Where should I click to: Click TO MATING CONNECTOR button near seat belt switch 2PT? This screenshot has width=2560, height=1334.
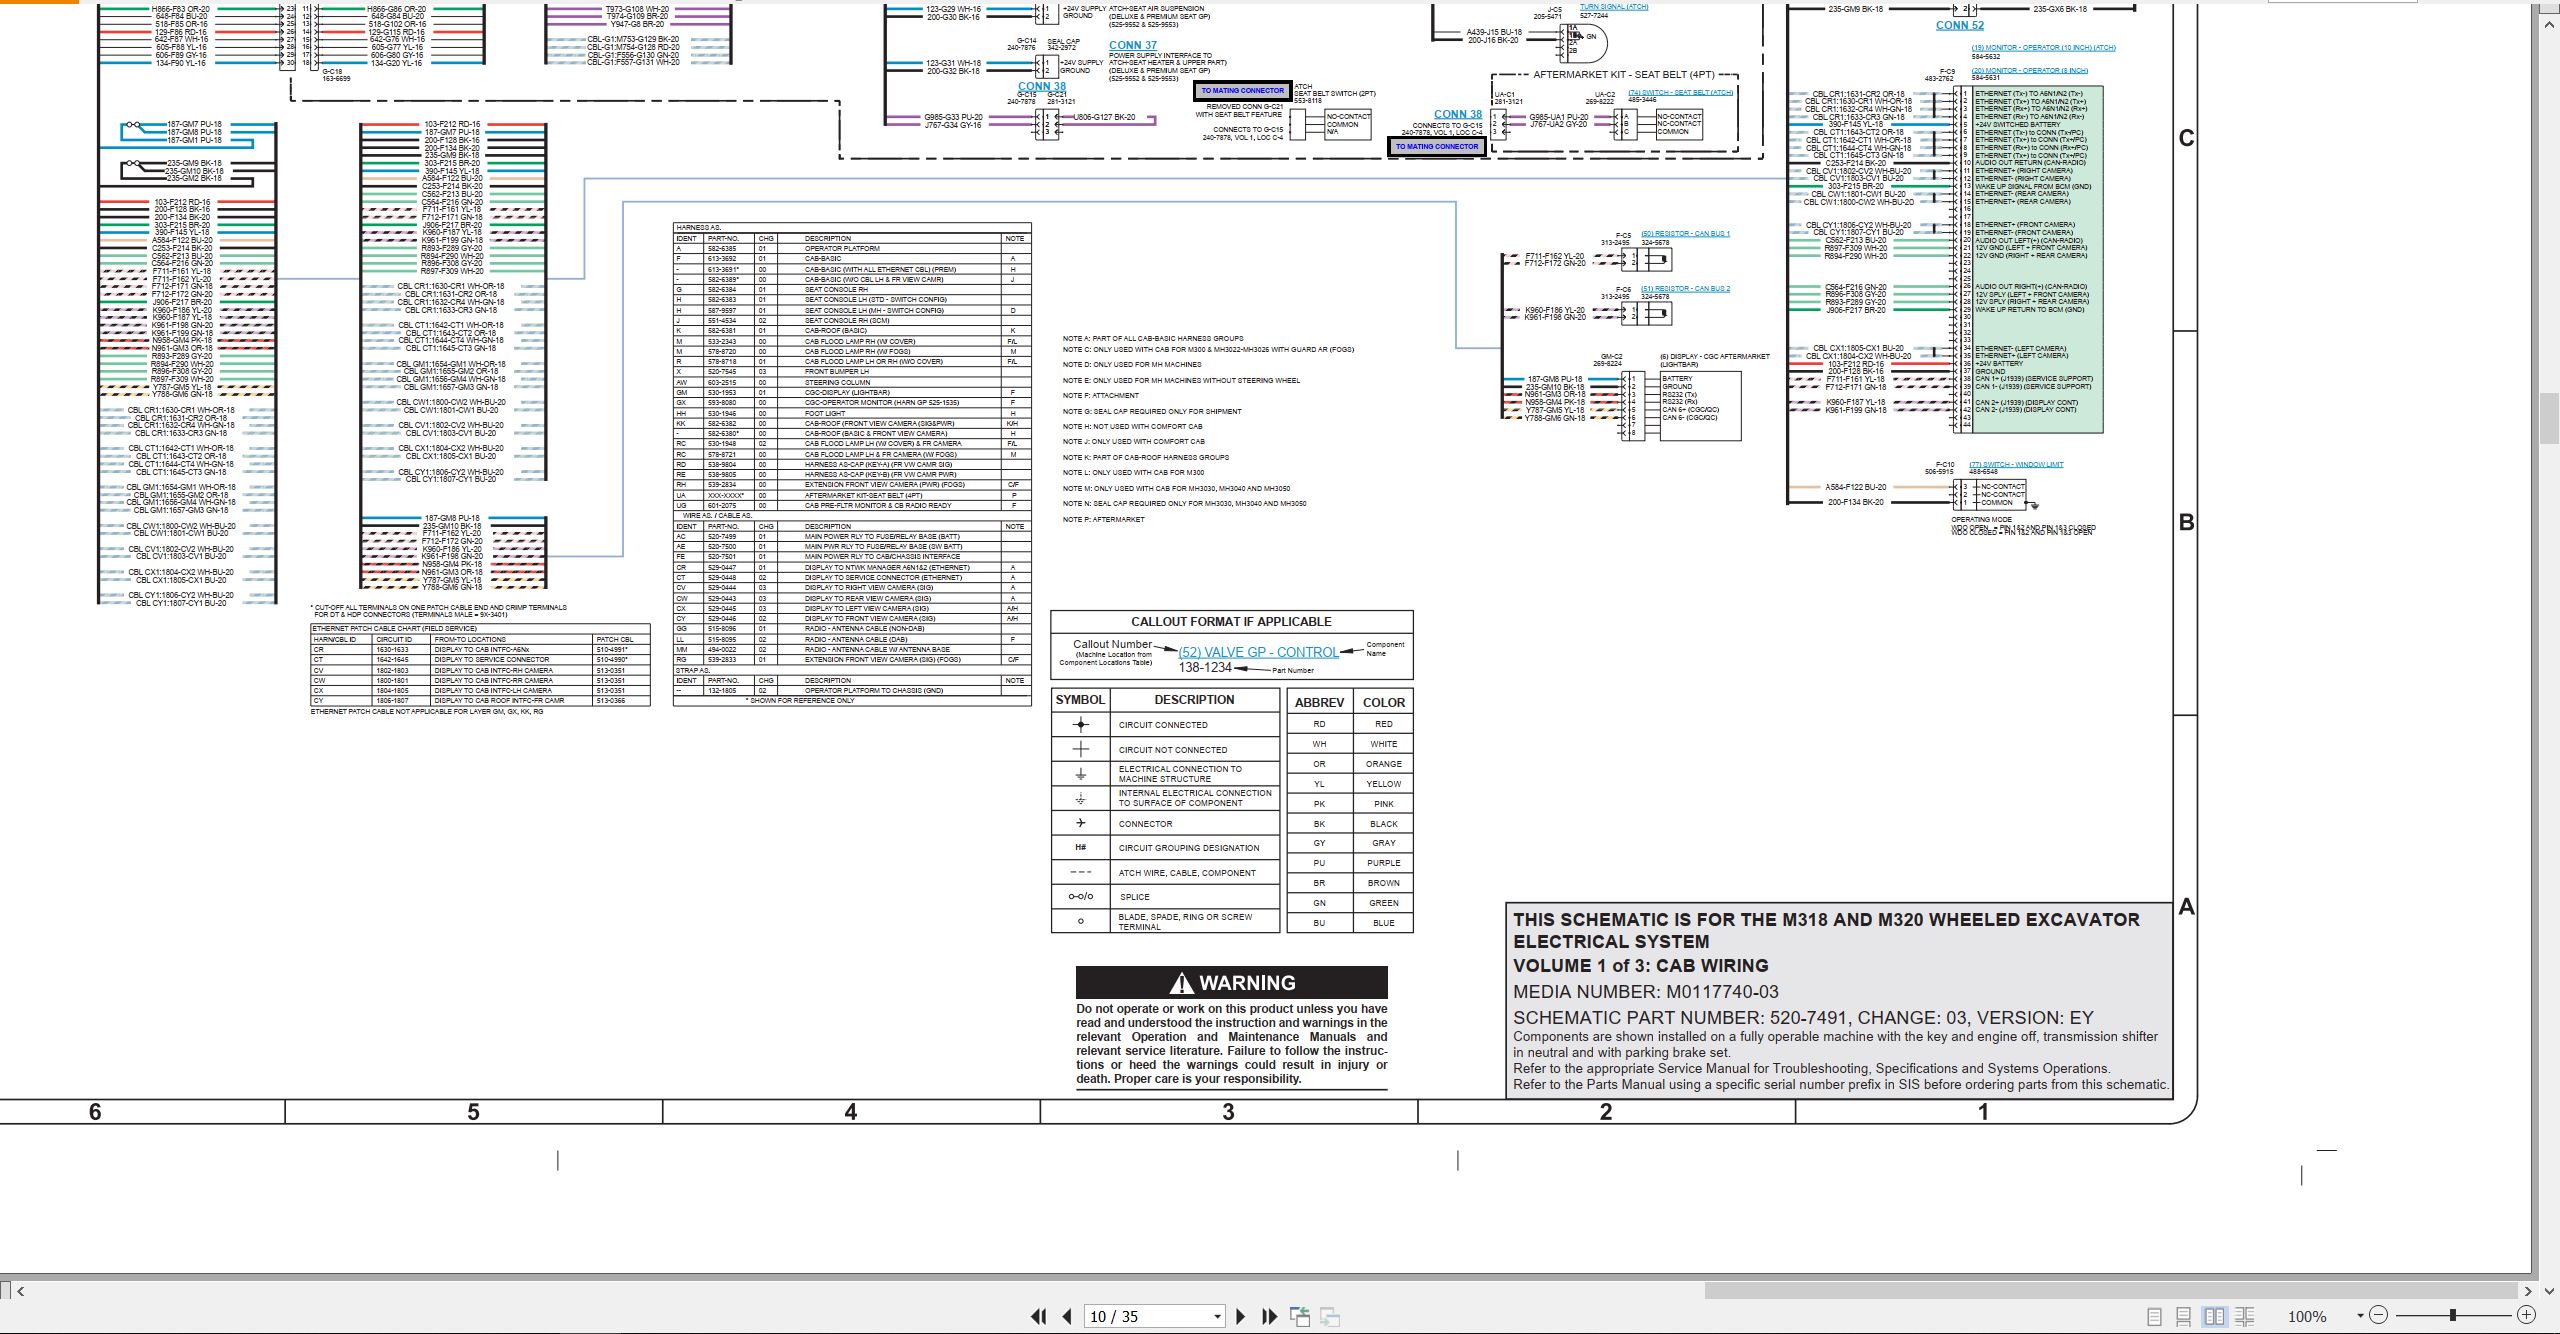pyautogui.click(x=1242, y=91)
